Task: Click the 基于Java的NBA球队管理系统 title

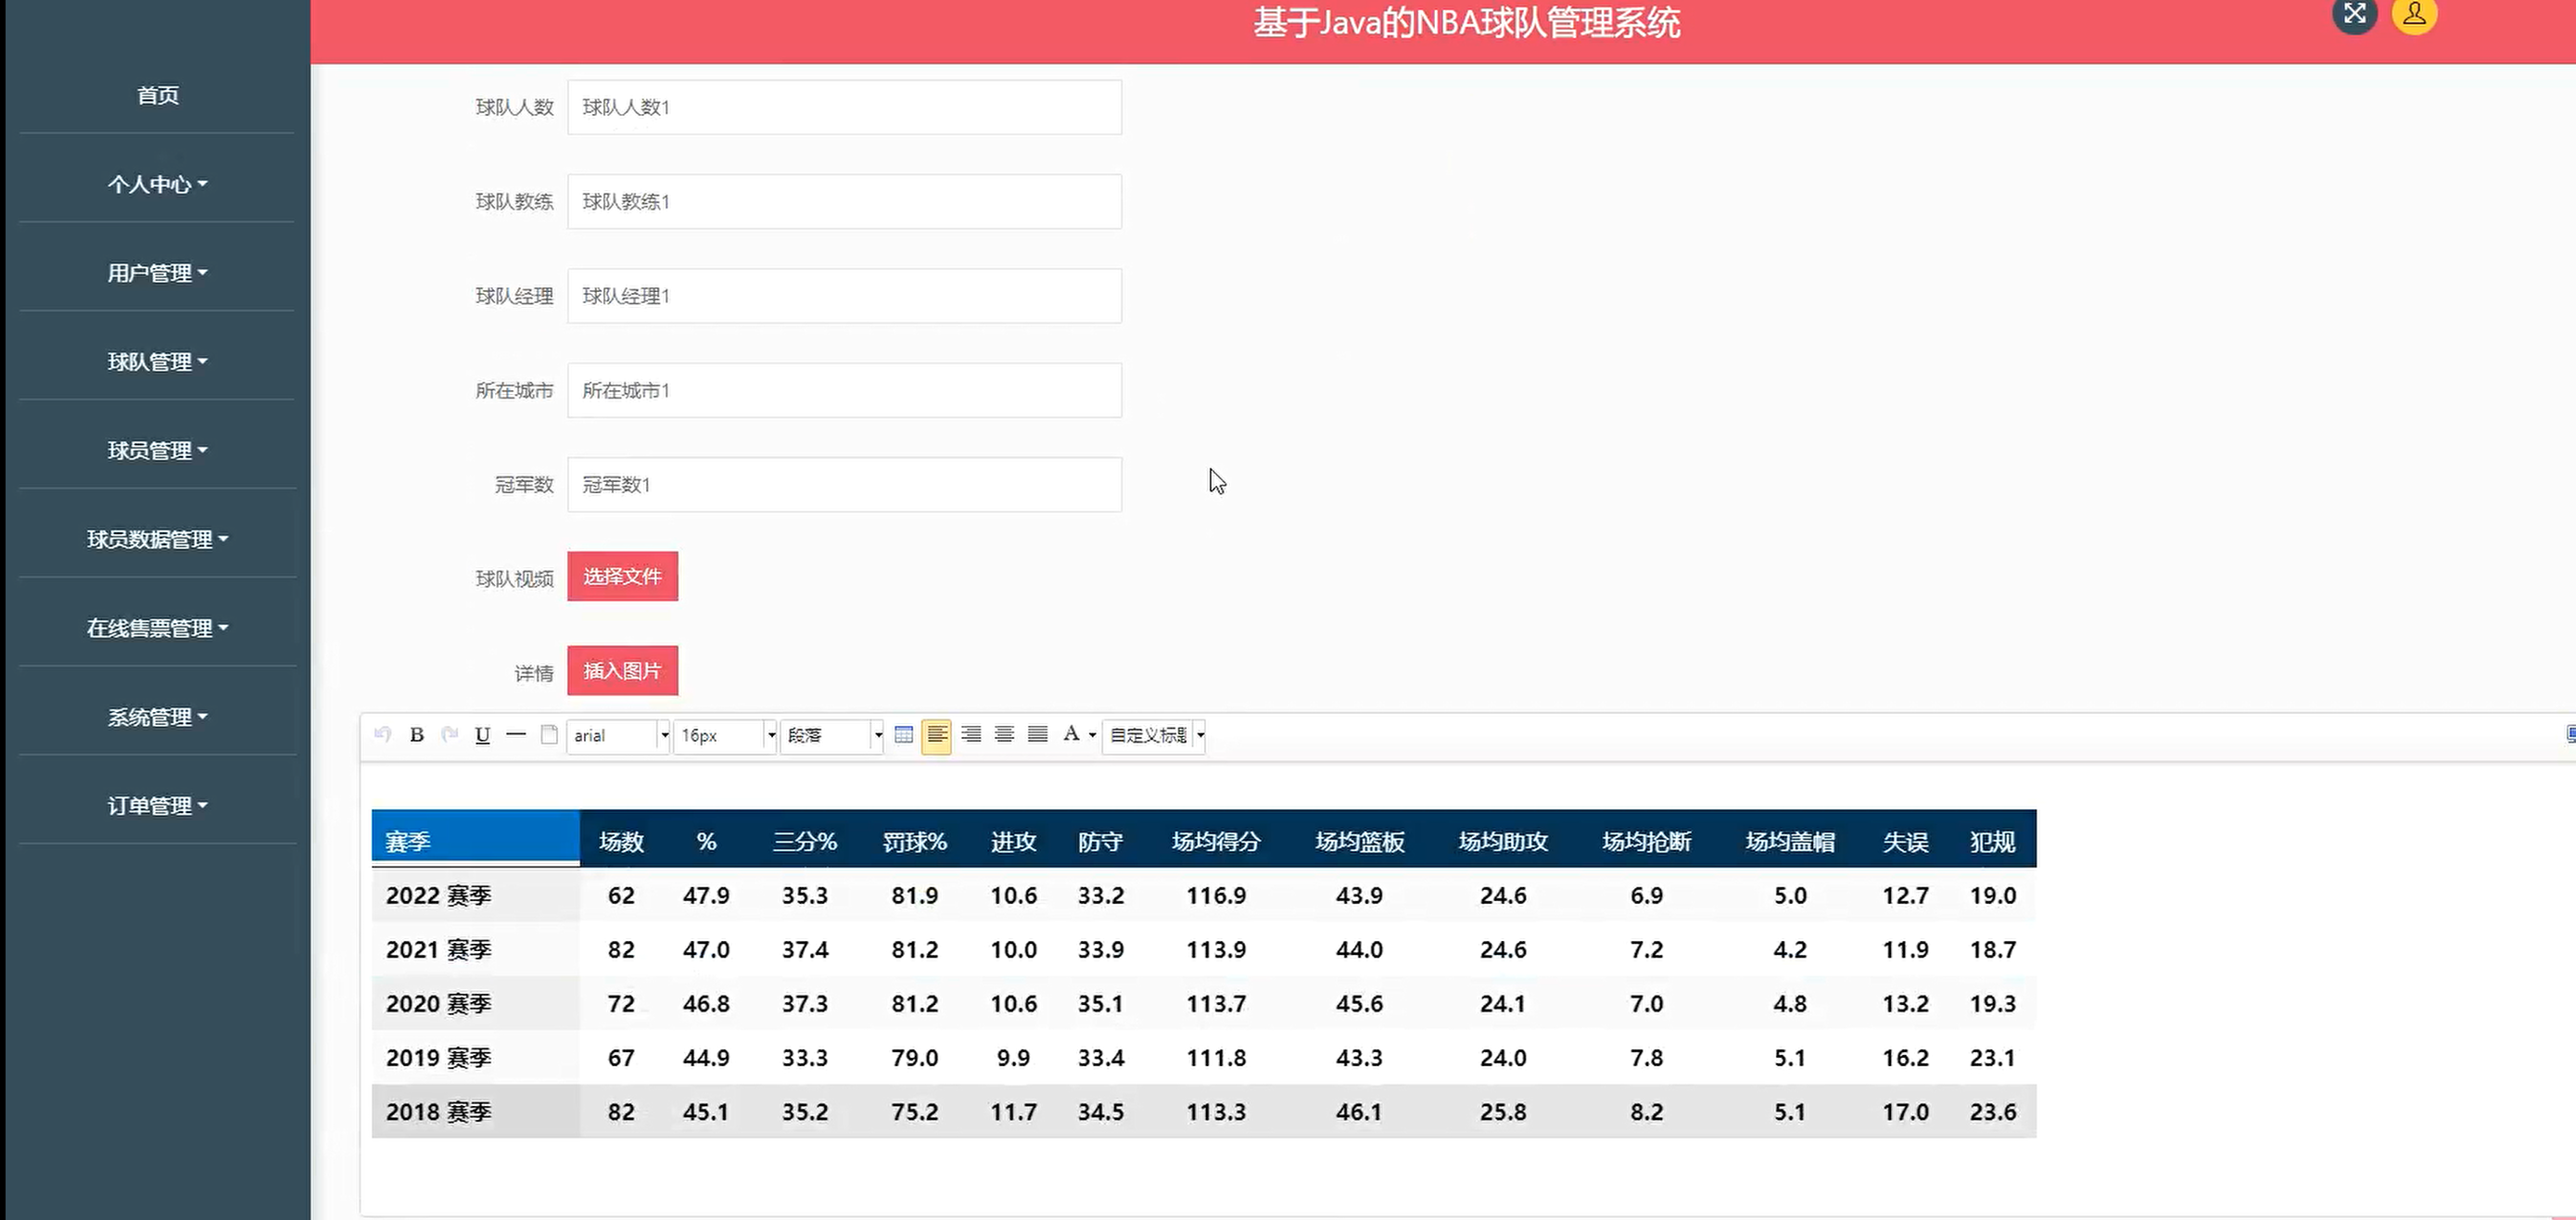Action: point(1466,22)
